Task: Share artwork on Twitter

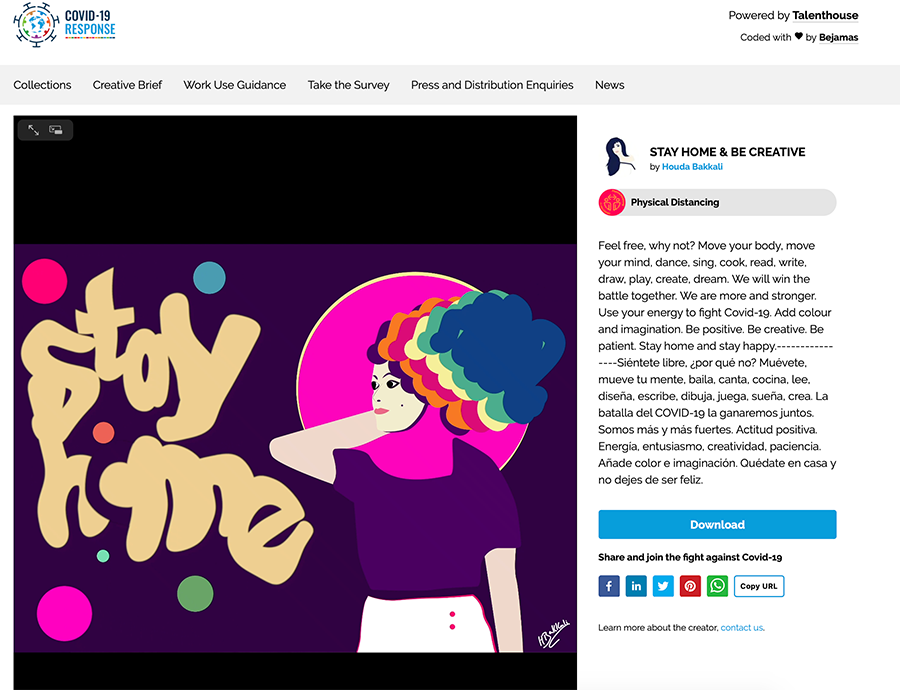Action: 663,586
